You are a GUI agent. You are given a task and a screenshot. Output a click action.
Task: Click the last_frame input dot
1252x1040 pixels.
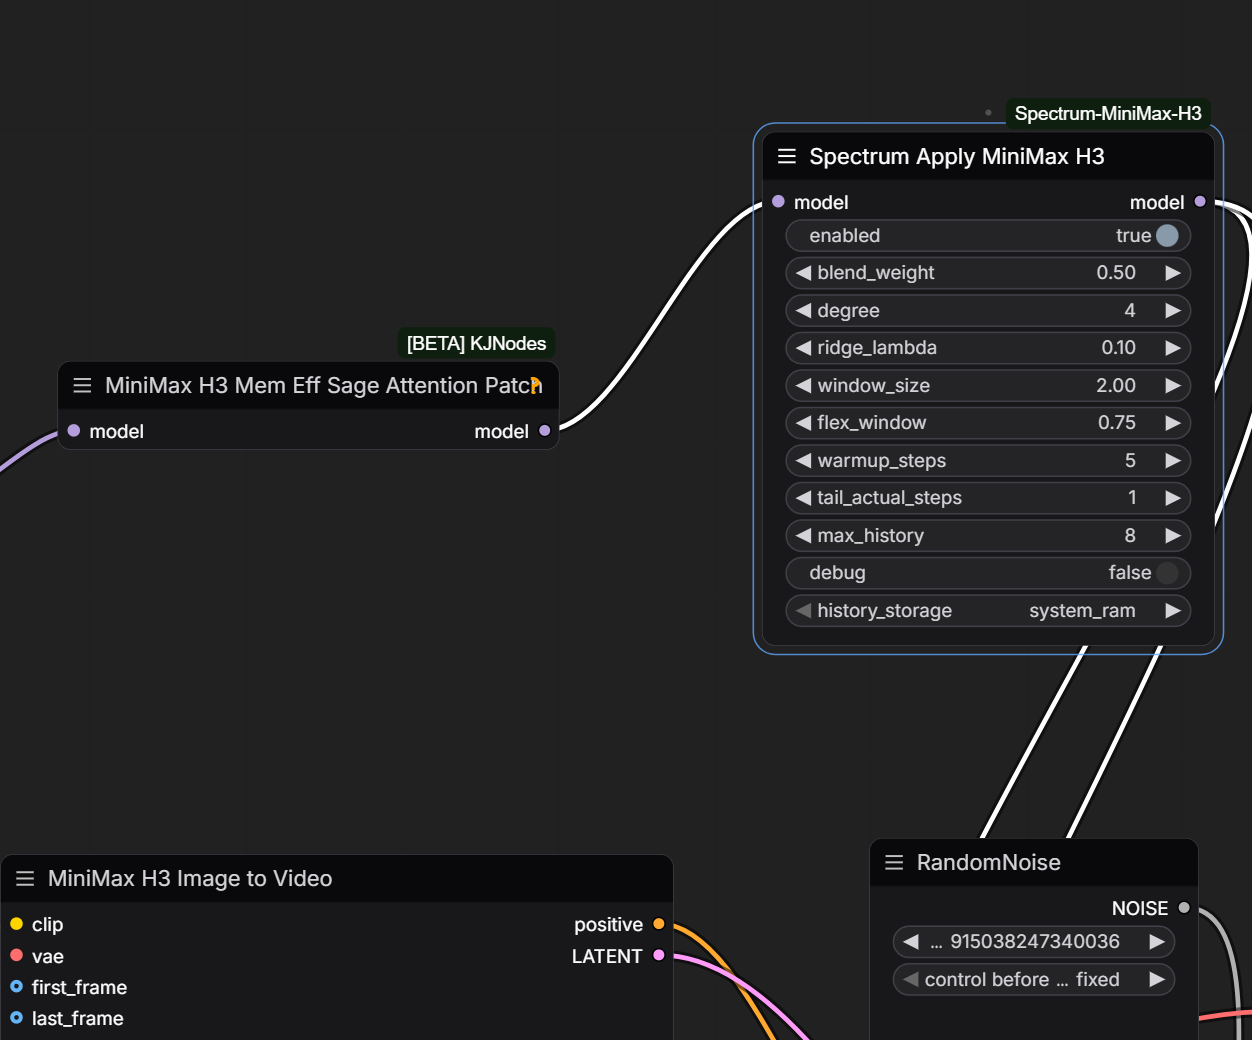(16, 1018)
